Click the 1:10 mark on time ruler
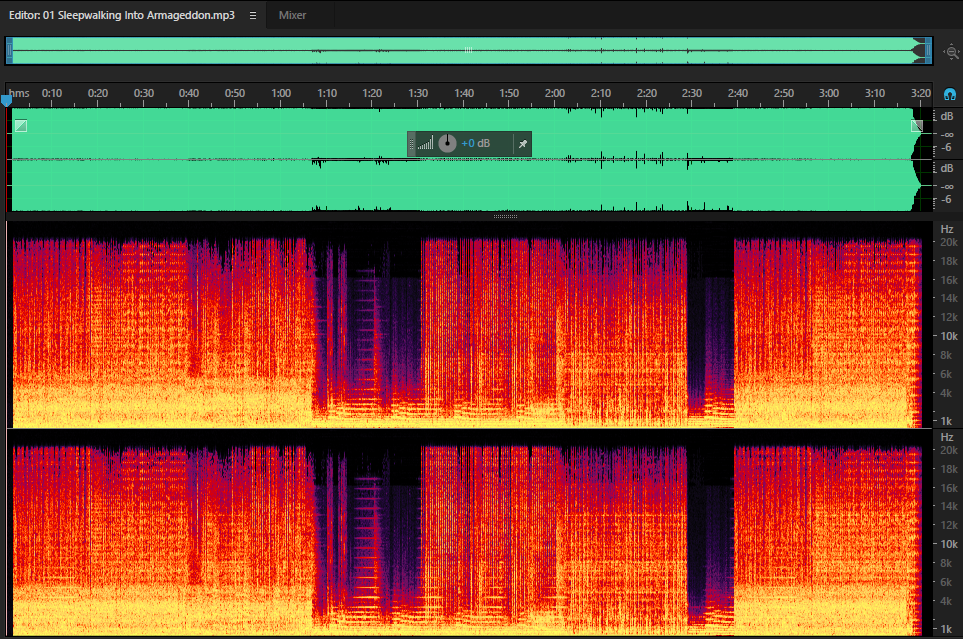 tap(327, 93)
